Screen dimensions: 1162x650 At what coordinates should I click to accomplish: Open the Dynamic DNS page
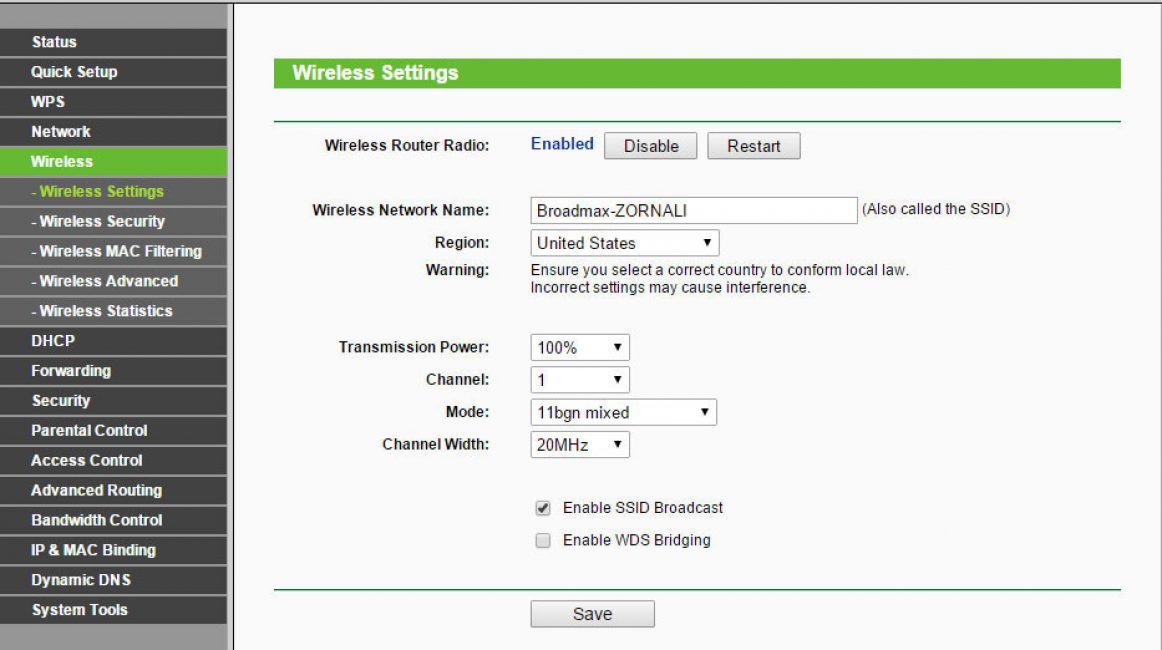(113, 580)
